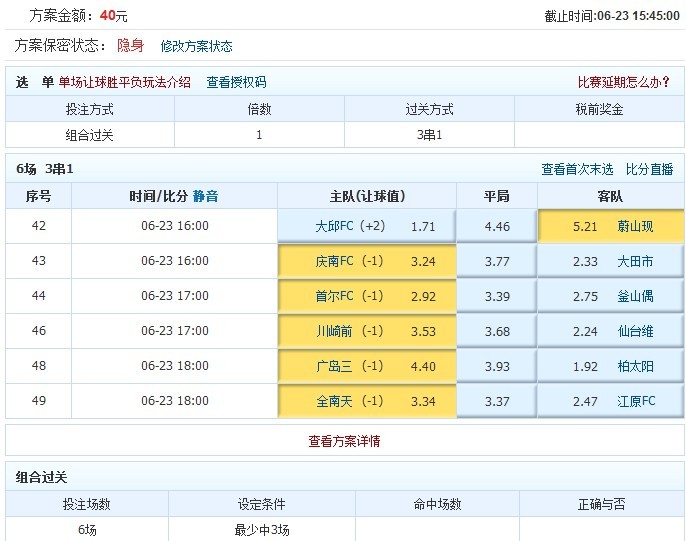
Task: Toggle 静音 mute in the table header
Action: coord(206,196)
